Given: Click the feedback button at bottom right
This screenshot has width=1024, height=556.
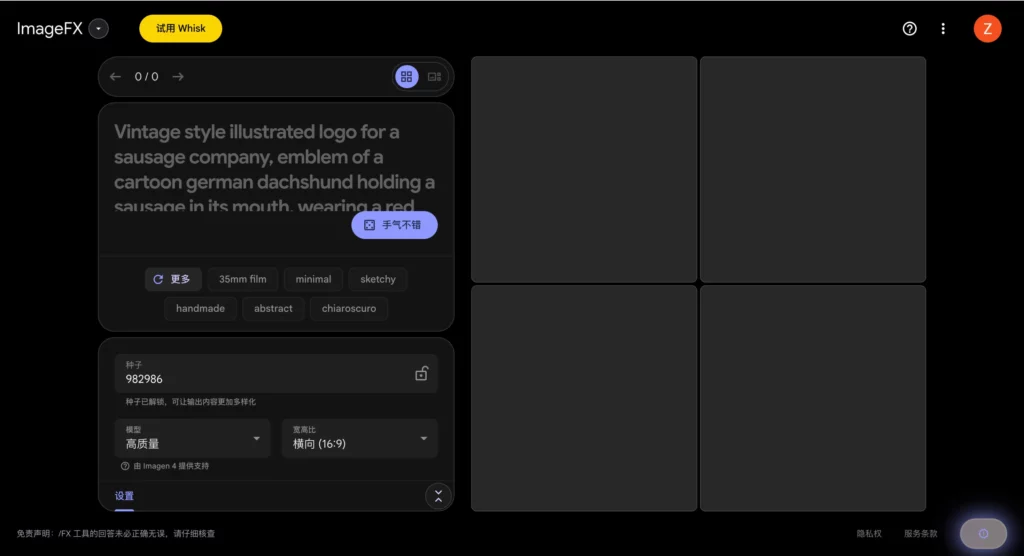Looking at the screenshot, I should click(983, 534).
